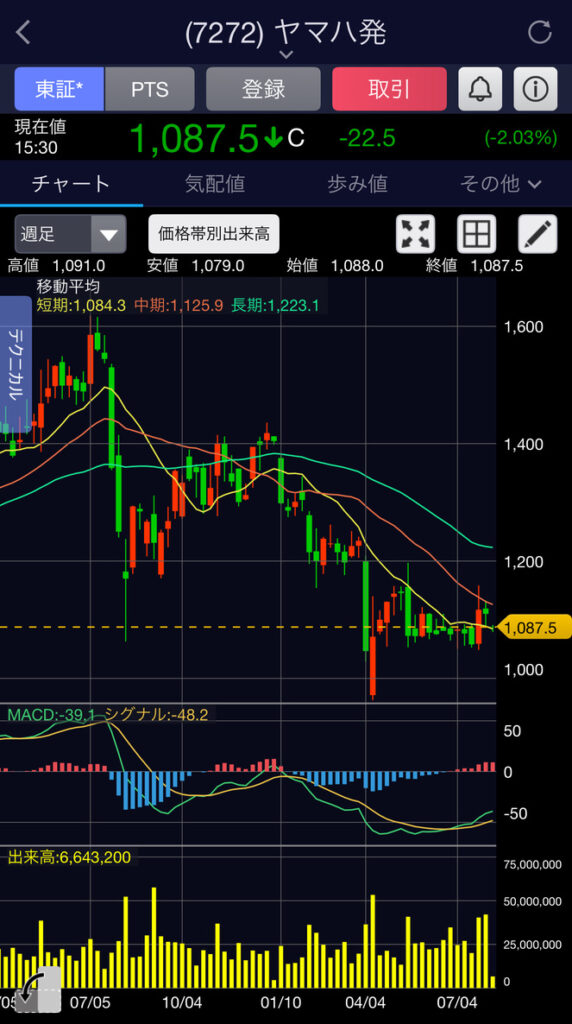Switch market to PTS
This screenshot has width=572, height=1024.
[150, 89]
